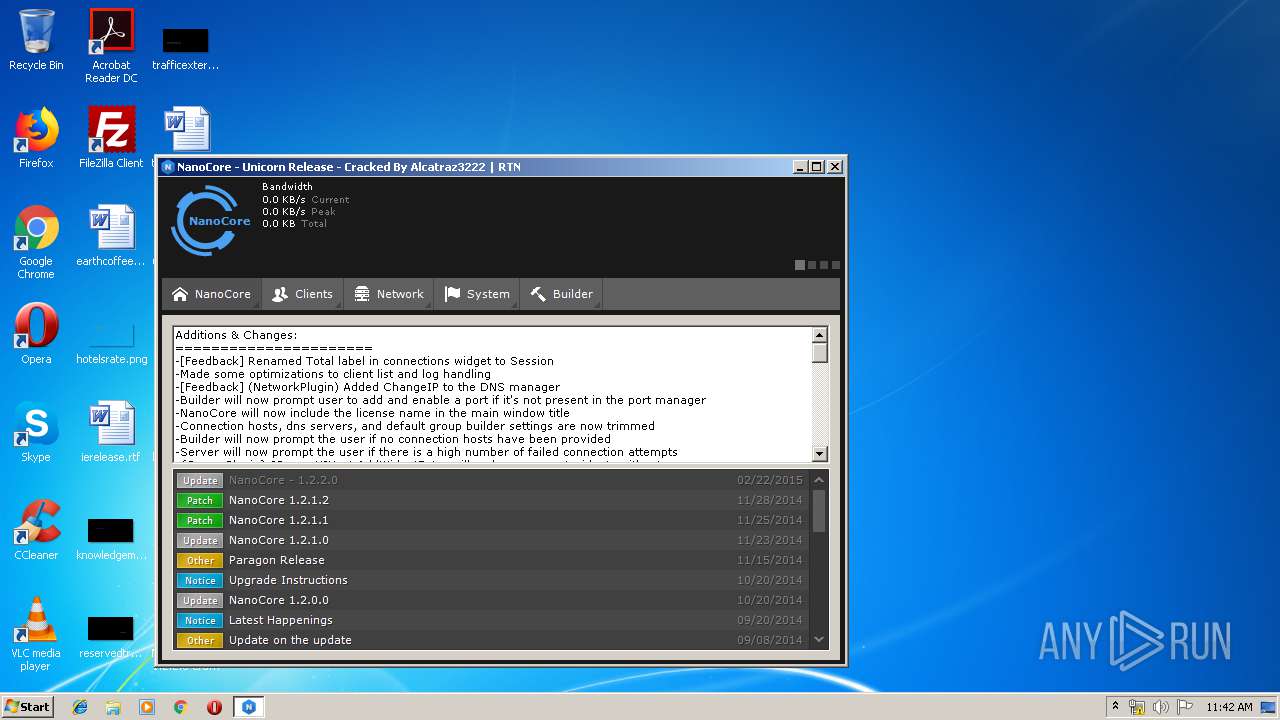Open the ierelease.rtf desktop file
Screen dimensions: 1280x720
tap(111, 431)
